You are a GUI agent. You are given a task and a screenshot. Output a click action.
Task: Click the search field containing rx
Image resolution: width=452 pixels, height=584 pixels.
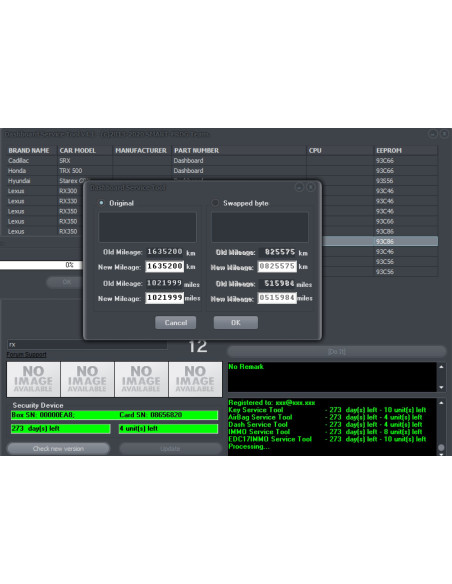pyautogui.click(x=87, y=345)
